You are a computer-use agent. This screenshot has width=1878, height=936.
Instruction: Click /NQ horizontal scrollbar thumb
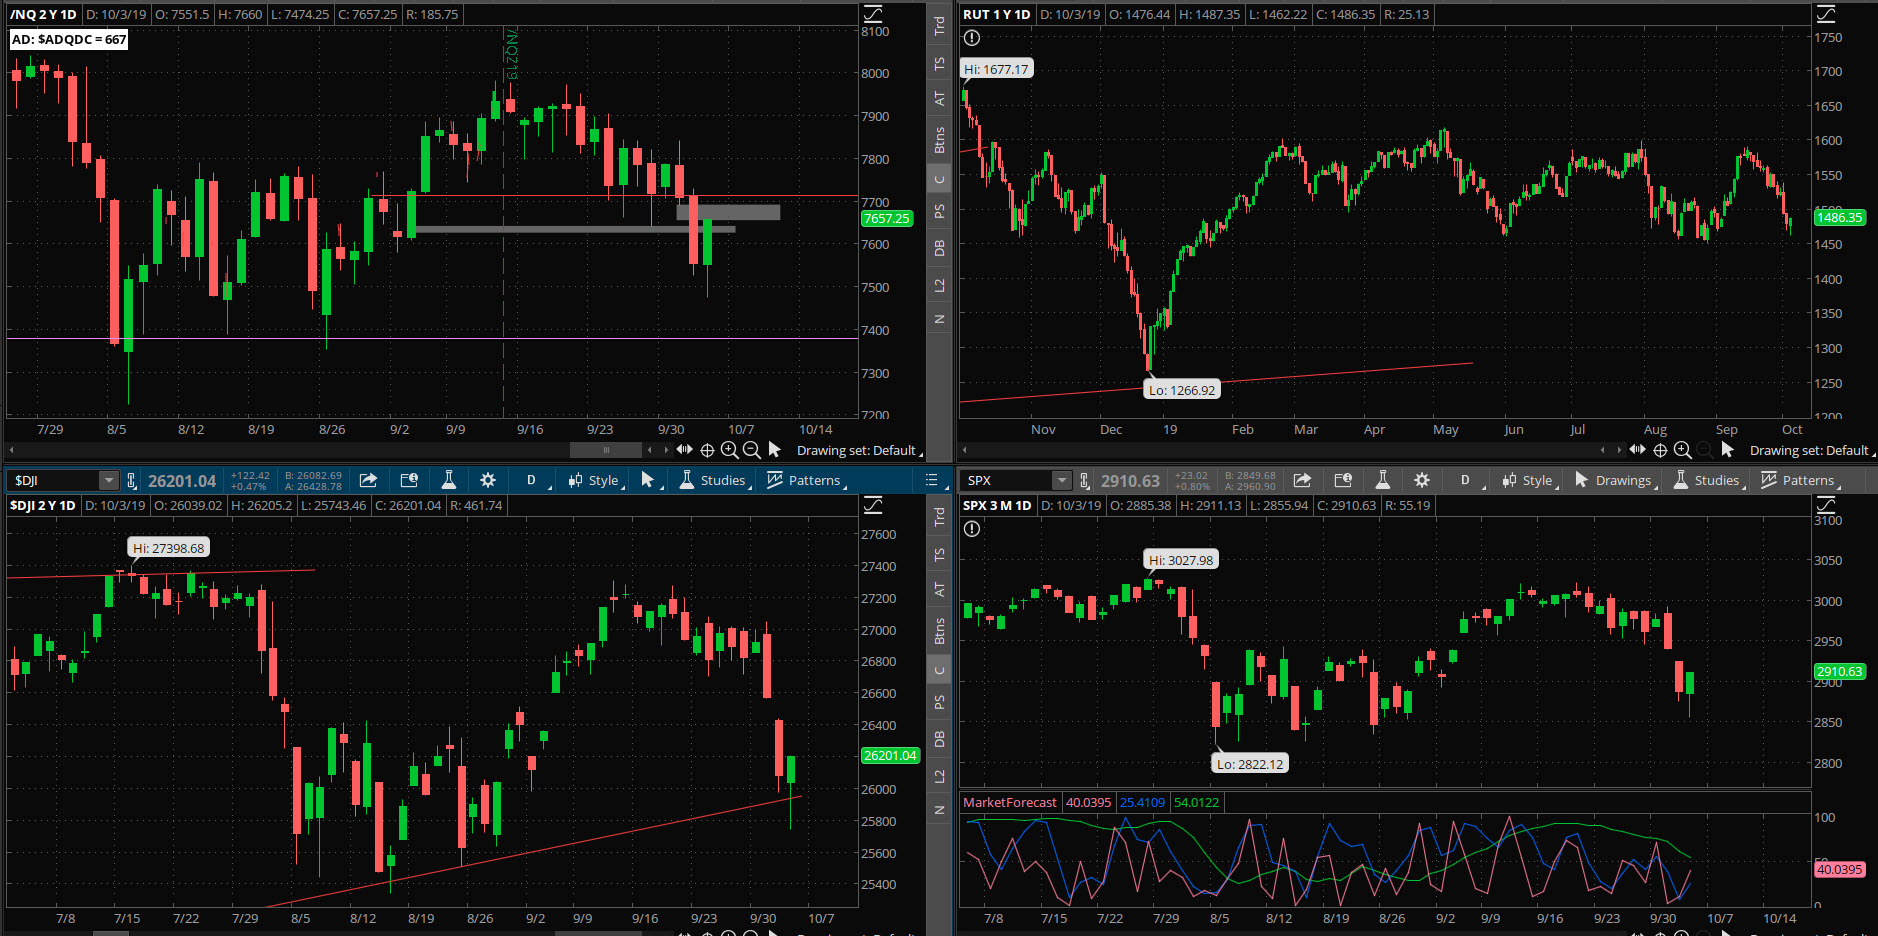606,450
